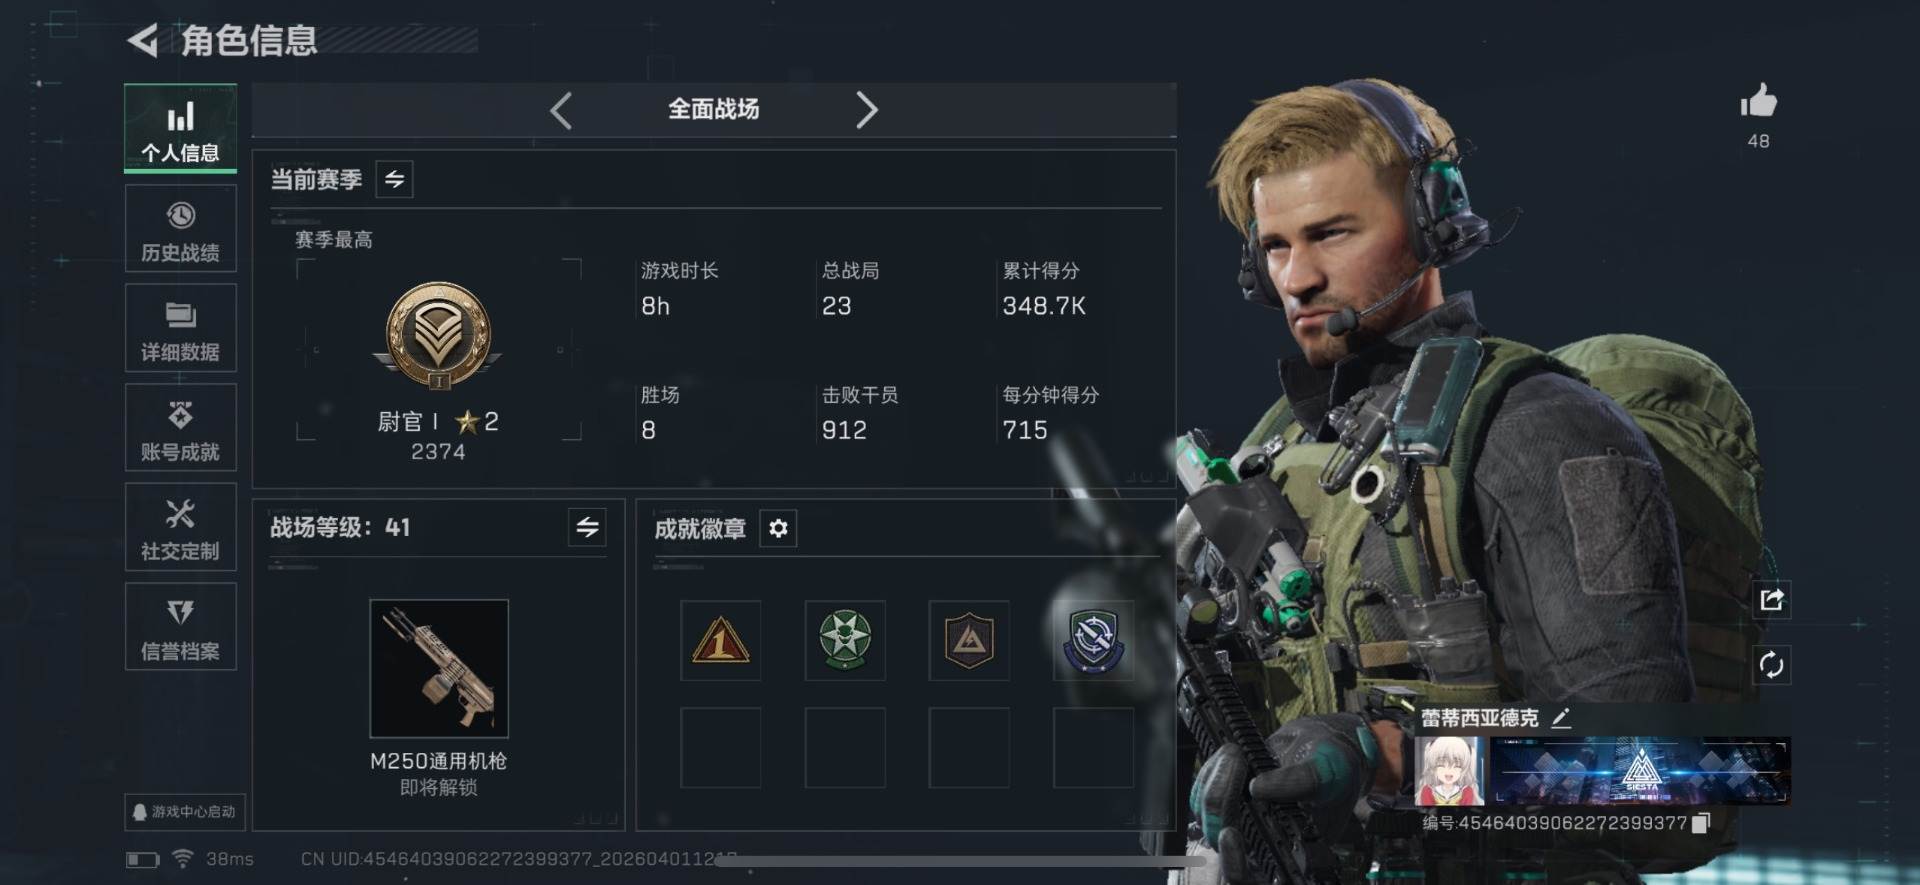Go back using the 角色信息 arrow

pyautogui.click(x=143, y=41)
